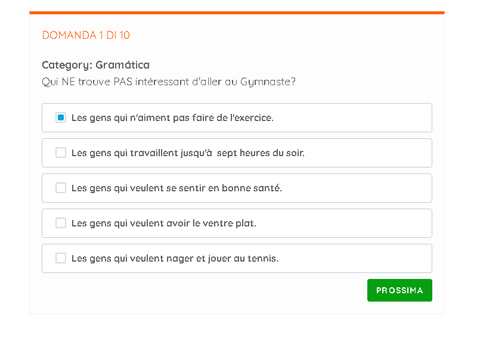
Task: Enable the checkbox for avoir le ventre plat
Action: pos(61,223)
